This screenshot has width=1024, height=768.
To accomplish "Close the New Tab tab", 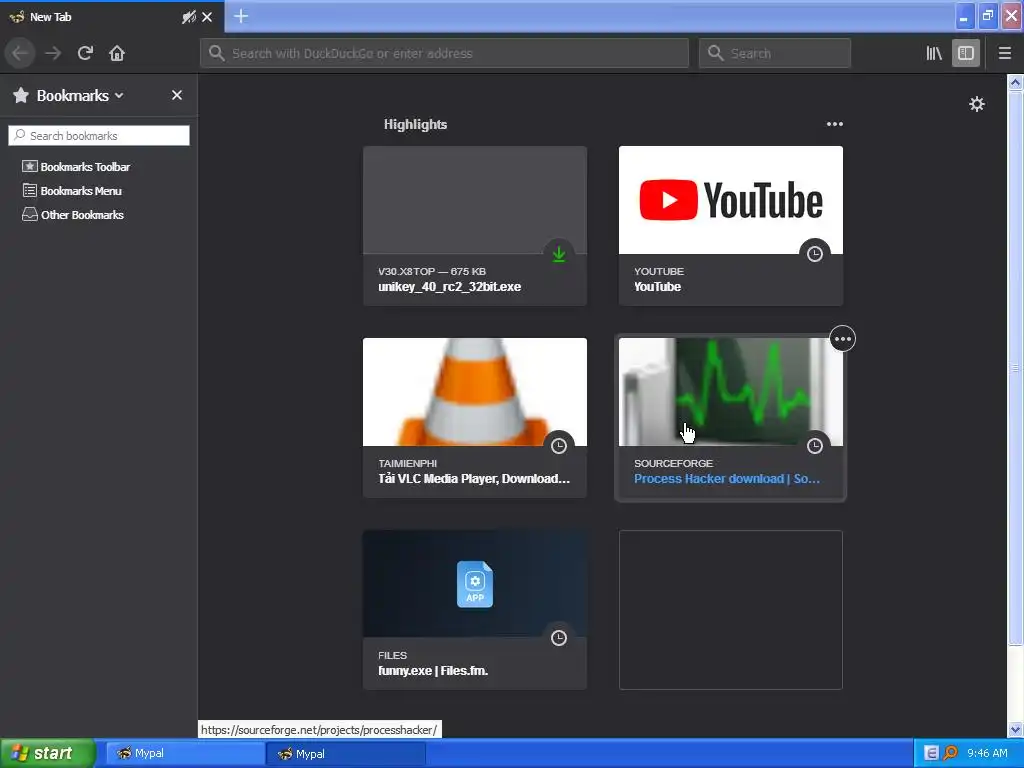I will [x=207, y=17].
